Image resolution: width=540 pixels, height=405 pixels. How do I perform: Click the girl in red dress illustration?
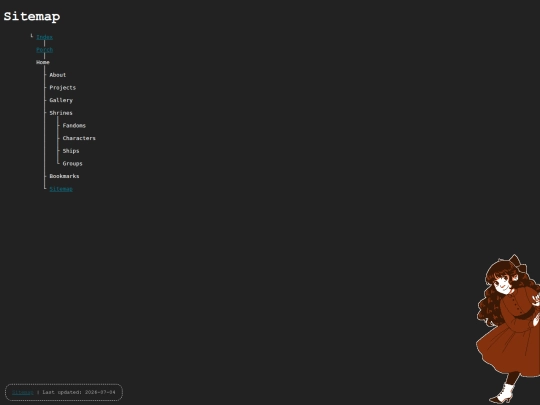pyautogui.click(x=508, y=329)
